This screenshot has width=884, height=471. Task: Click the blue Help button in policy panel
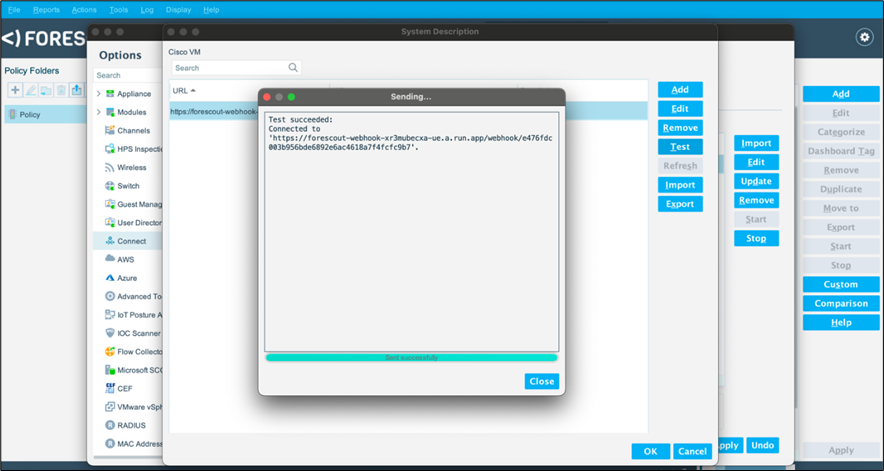(841, 323)
